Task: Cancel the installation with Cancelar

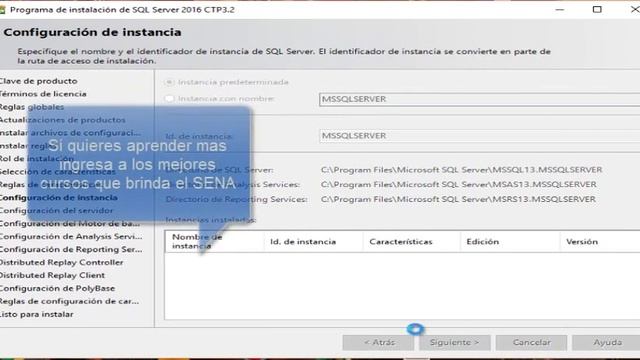Action: (x=531, y=342)
